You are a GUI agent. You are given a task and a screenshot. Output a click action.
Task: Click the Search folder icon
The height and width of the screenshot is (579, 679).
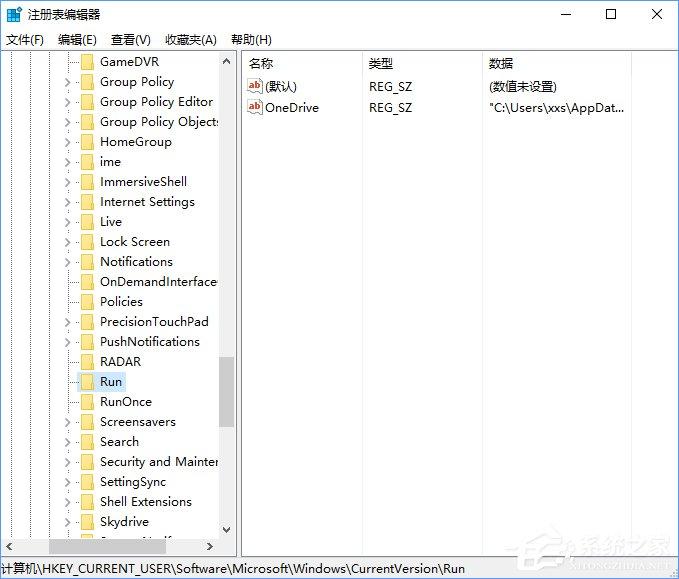(87, 442)
